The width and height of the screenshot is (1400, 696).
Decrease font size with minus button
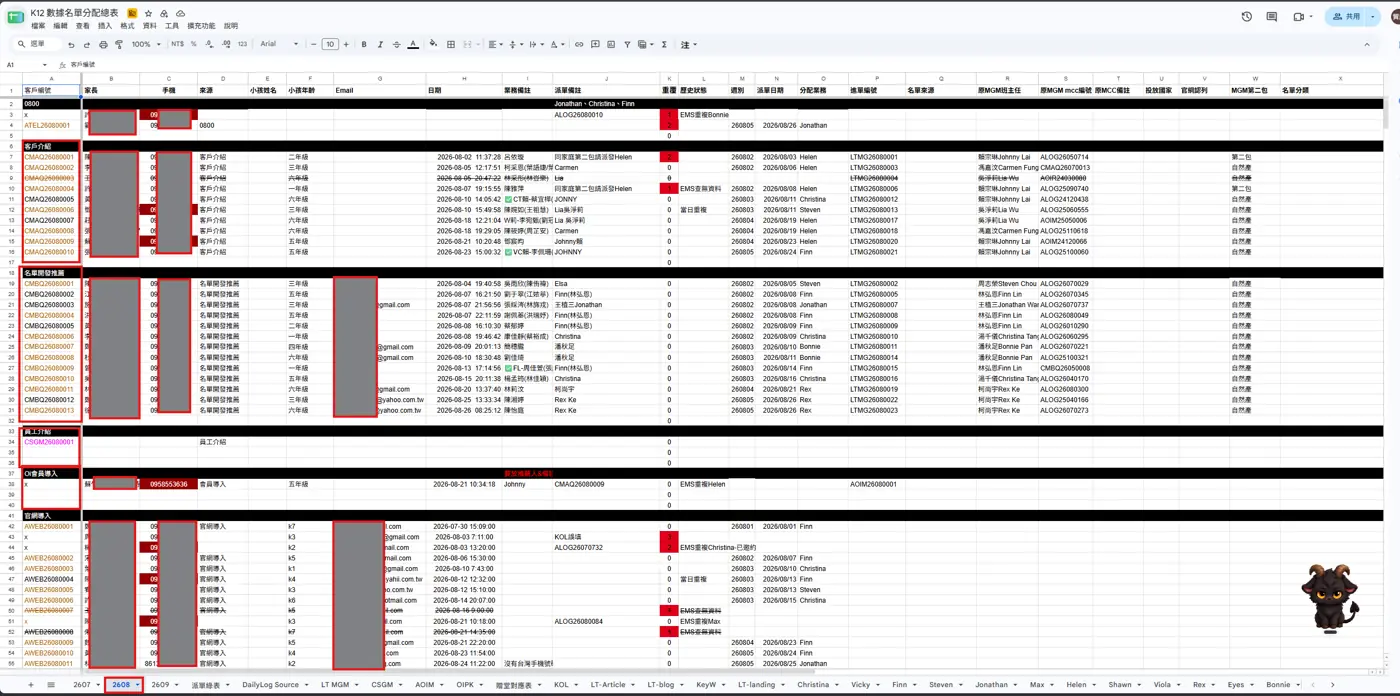click(x=313, y=44)
